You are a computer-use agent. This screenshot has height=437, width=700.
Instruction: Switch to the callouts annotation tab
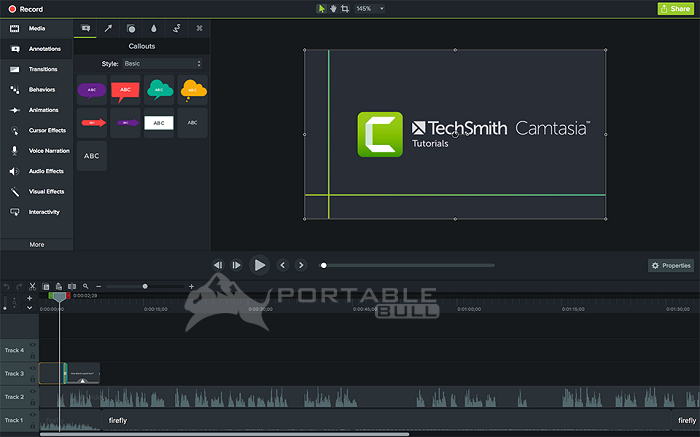(x=85, y=29)
